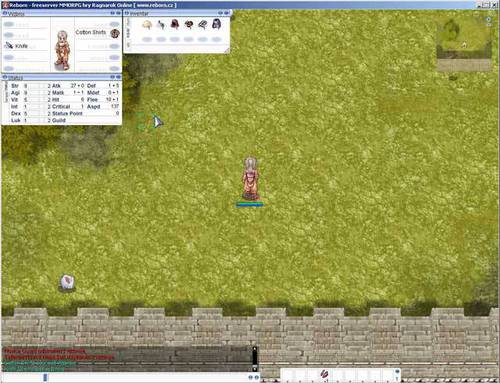The width and height of the screenshot is (500, 383).
Task: Select the small white-gray second inventory item
Action: [x=161, y=24]
